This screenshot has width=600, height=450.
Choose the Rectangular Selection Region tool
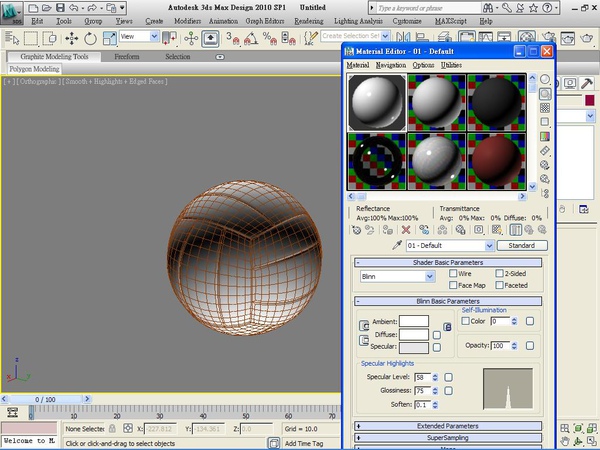click(31, 38)
